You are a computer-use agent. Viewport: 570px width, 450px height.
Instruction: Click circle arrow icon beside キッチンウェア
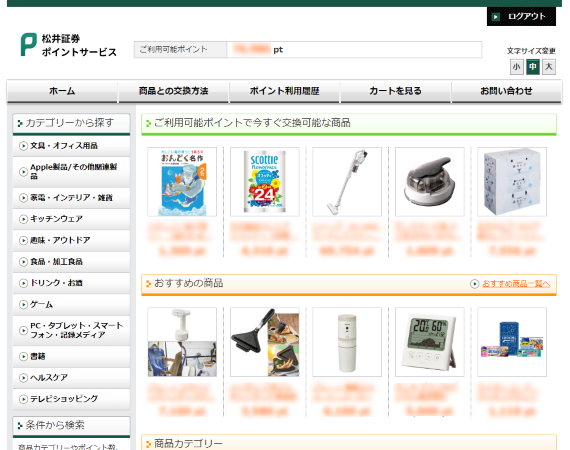click(23, 219)
